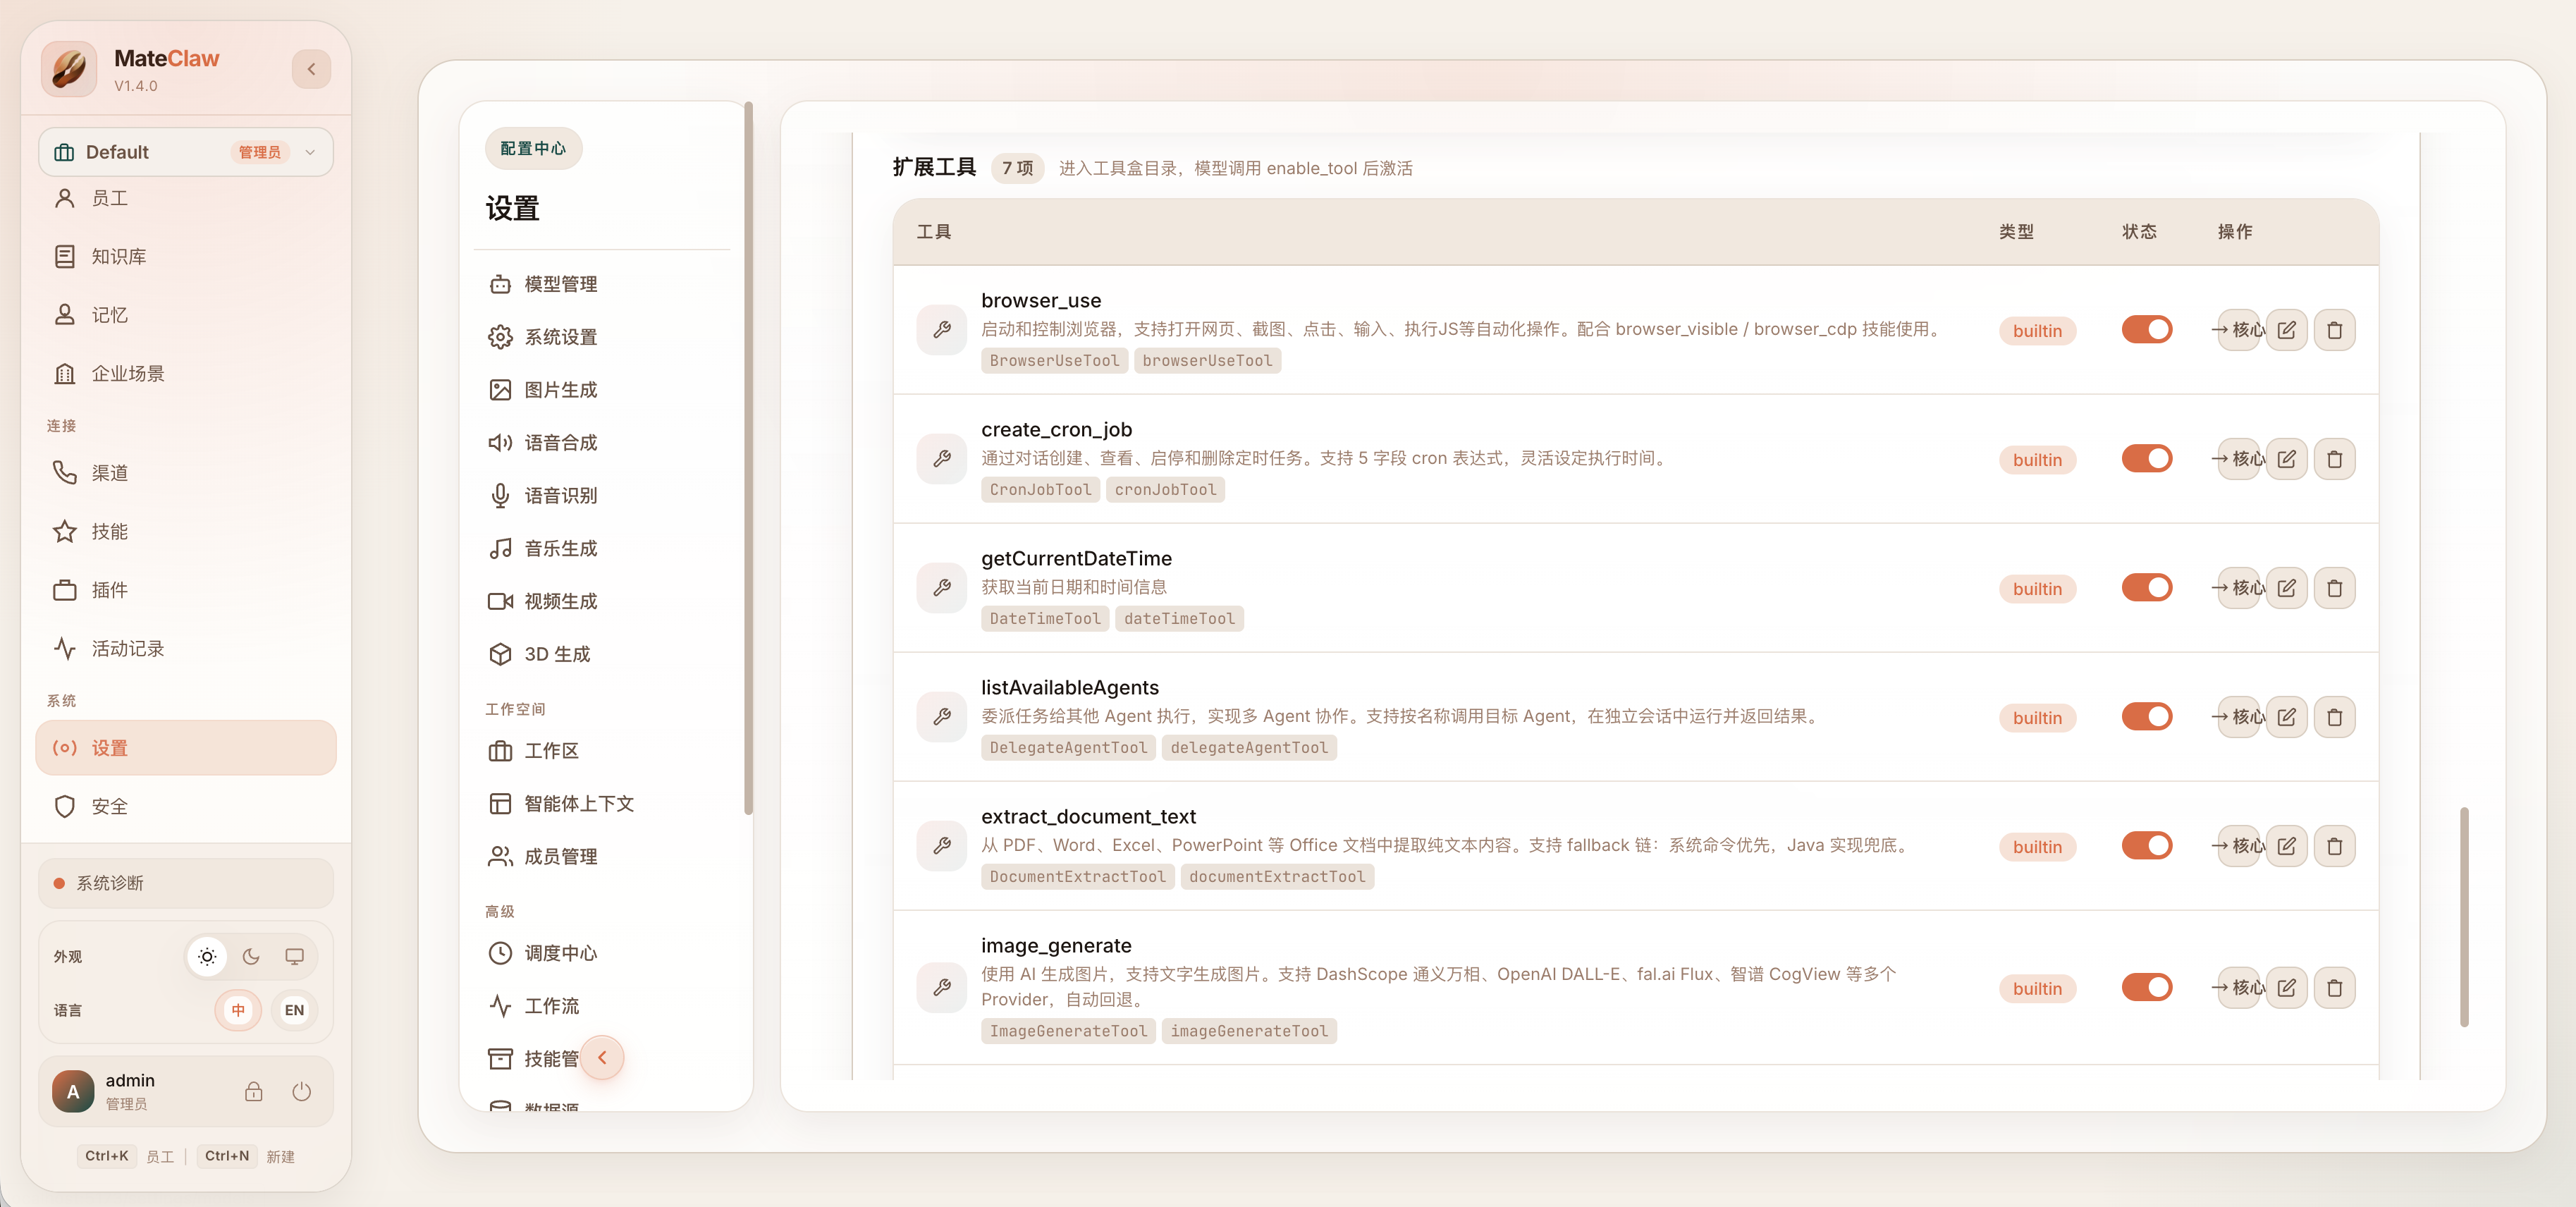
Task: Click the admin avatar
Action: click(73, 1091)
